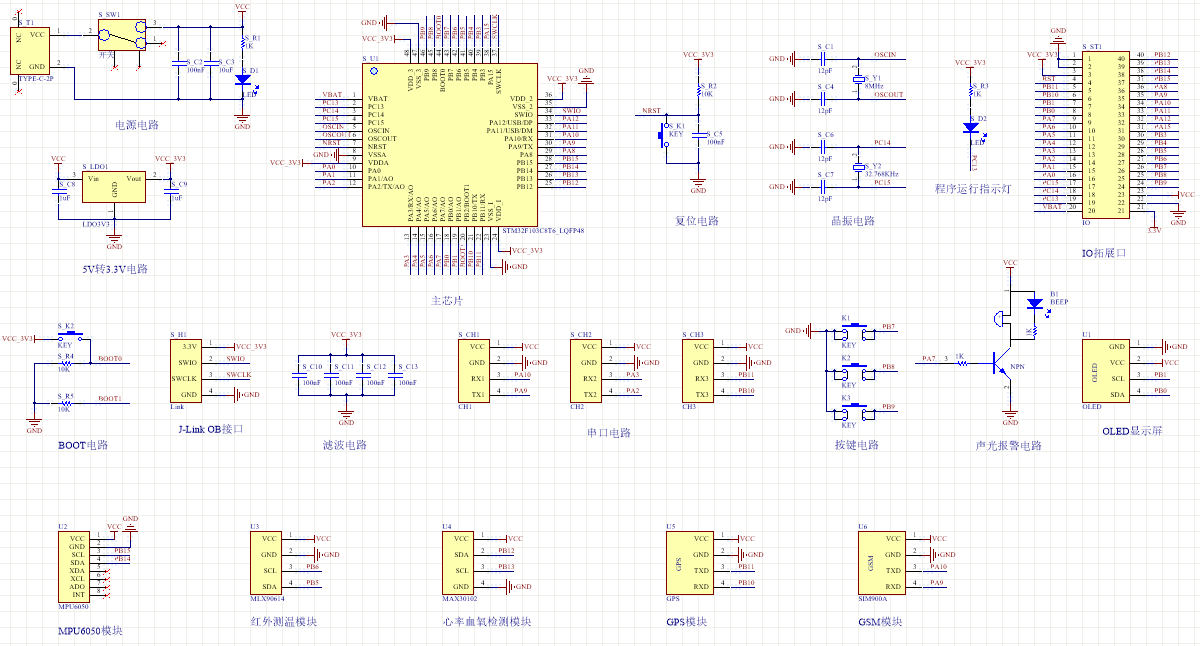Select the SWCLK net label on J-Link header

[x=238, y=374]
